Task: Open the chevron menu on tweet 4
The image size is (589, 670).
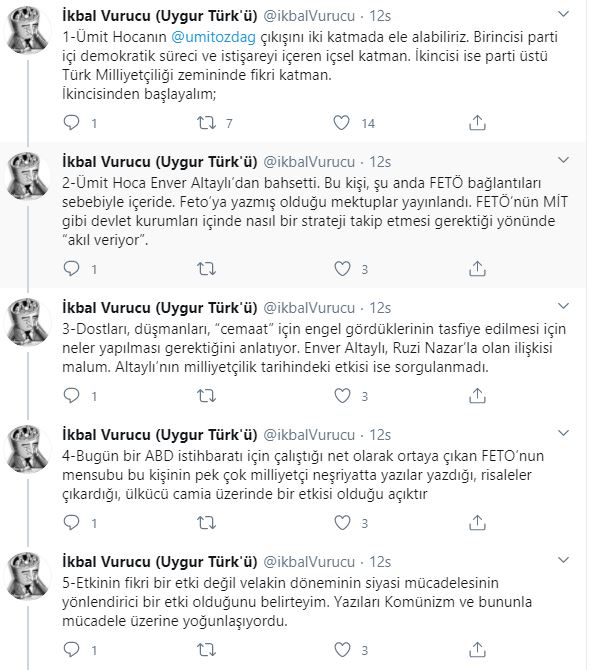Action: coord(564,433)
